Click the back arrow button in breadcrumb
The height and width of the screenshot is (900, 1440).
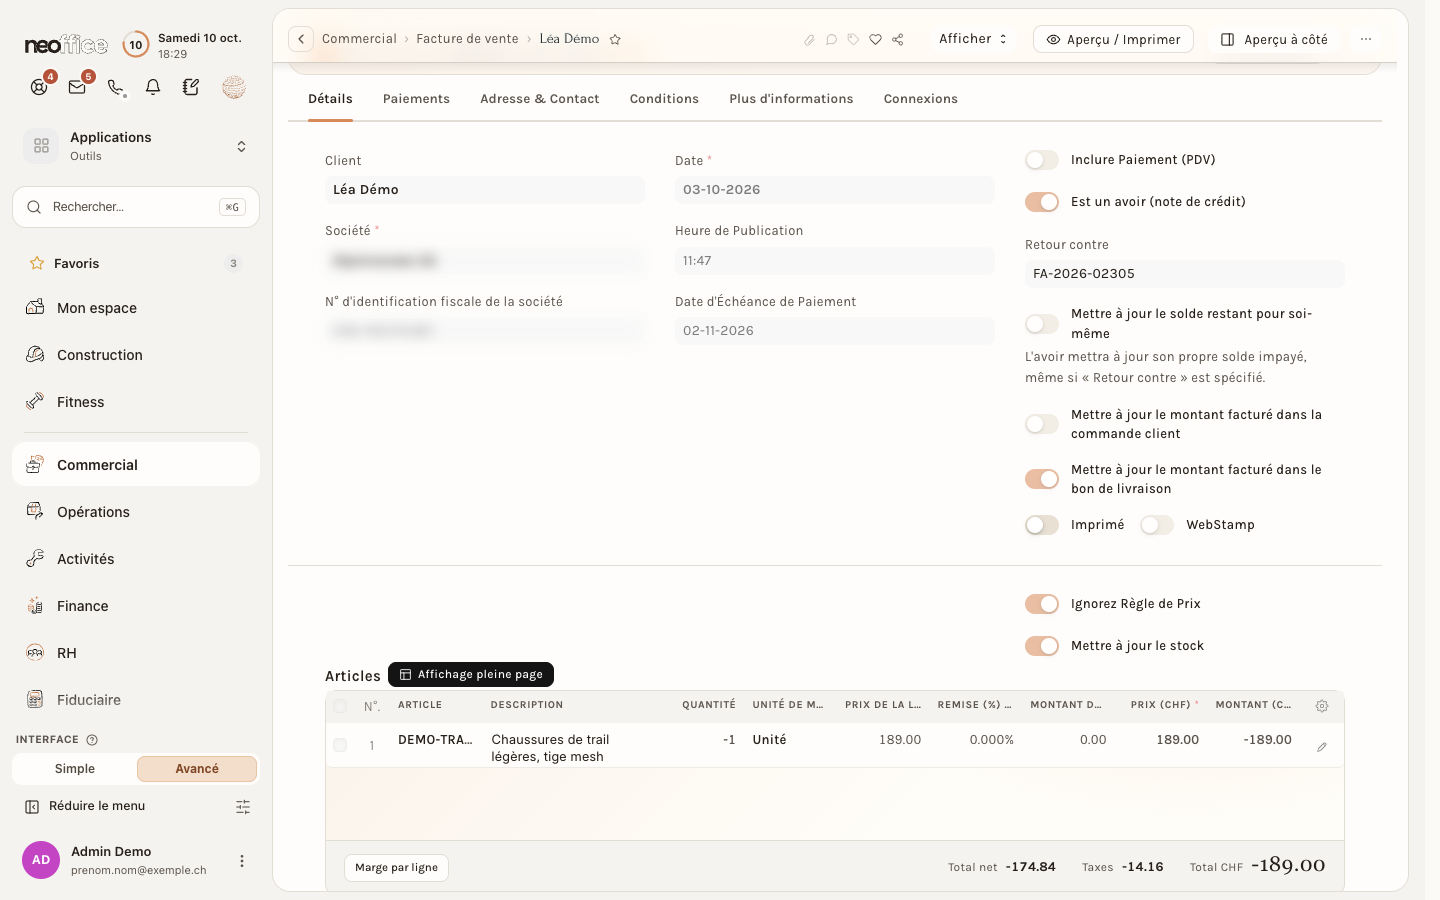pyautogui.click(x=301, y=39)
